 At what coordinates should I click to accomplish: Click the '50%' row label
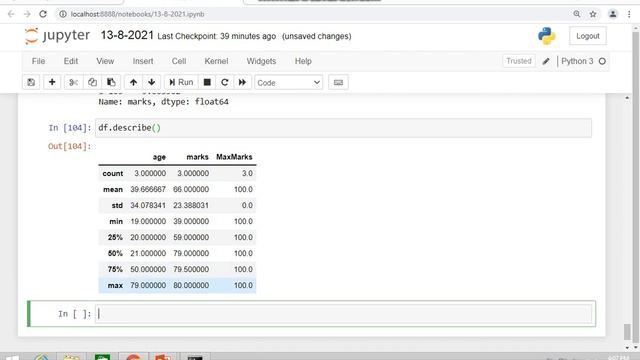coord(115,253)
